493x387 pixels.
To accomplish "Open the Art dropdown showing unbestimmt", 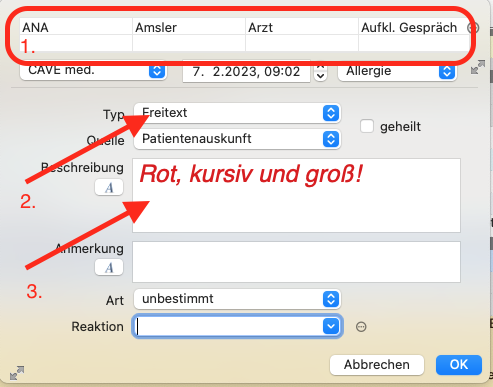I will (x=237, y=299).
